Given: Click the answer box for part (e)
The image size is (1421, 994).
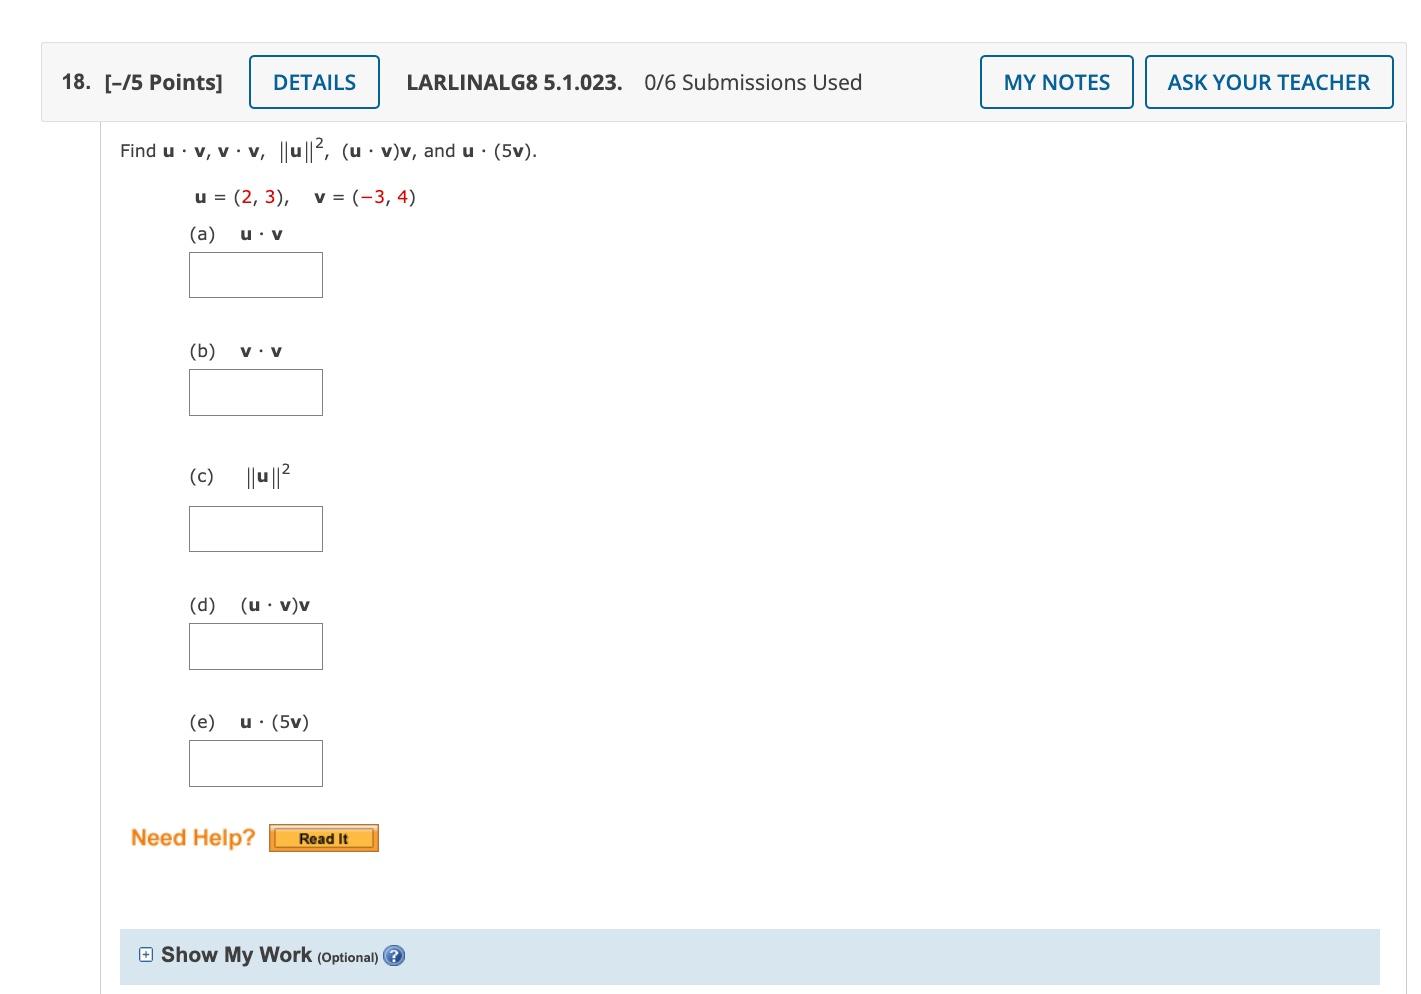Looking at the screenshot, I should (255, 763).
